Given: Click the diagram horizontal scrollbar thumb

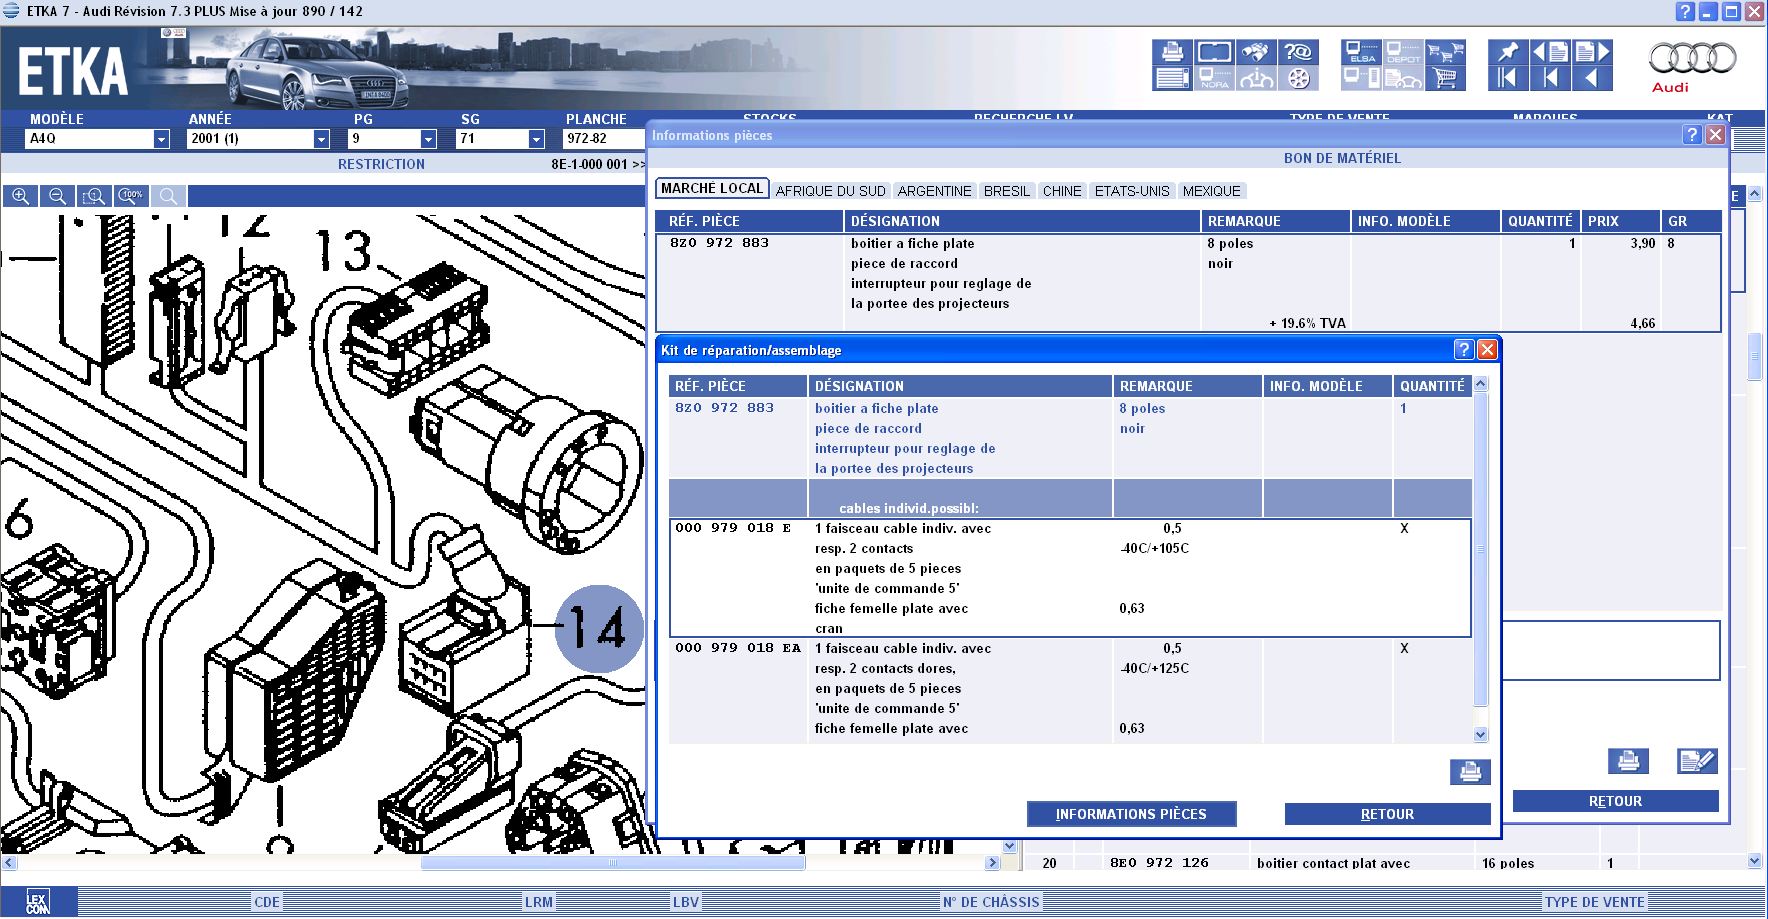Looking at the screenshot, I should [x=612, y=862].
